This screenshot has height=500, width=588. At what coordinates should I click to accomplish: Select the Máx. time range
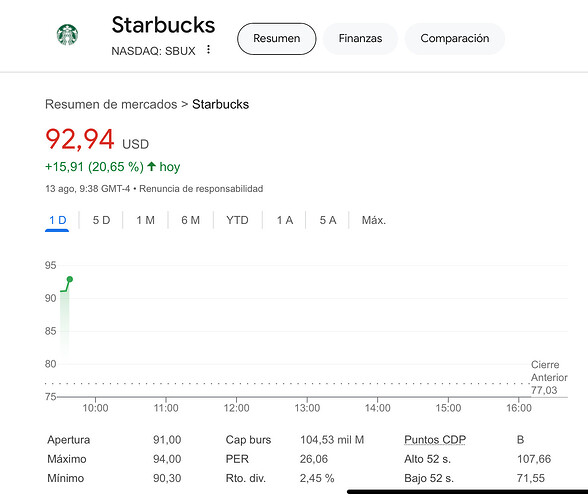pyautogui.click(x=374, y=220)
